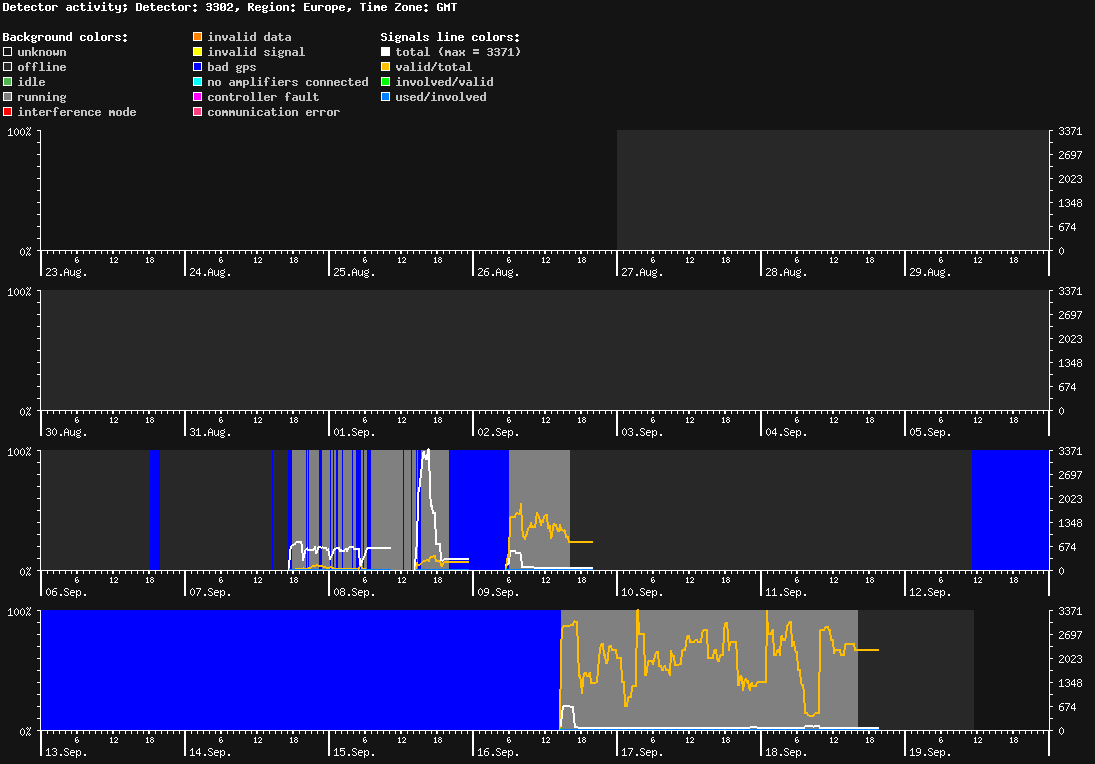This screenshot has height=764, width=1095.
Task: Click the 'no amplifiers connected' legend label
Action: tap(288, 82)
